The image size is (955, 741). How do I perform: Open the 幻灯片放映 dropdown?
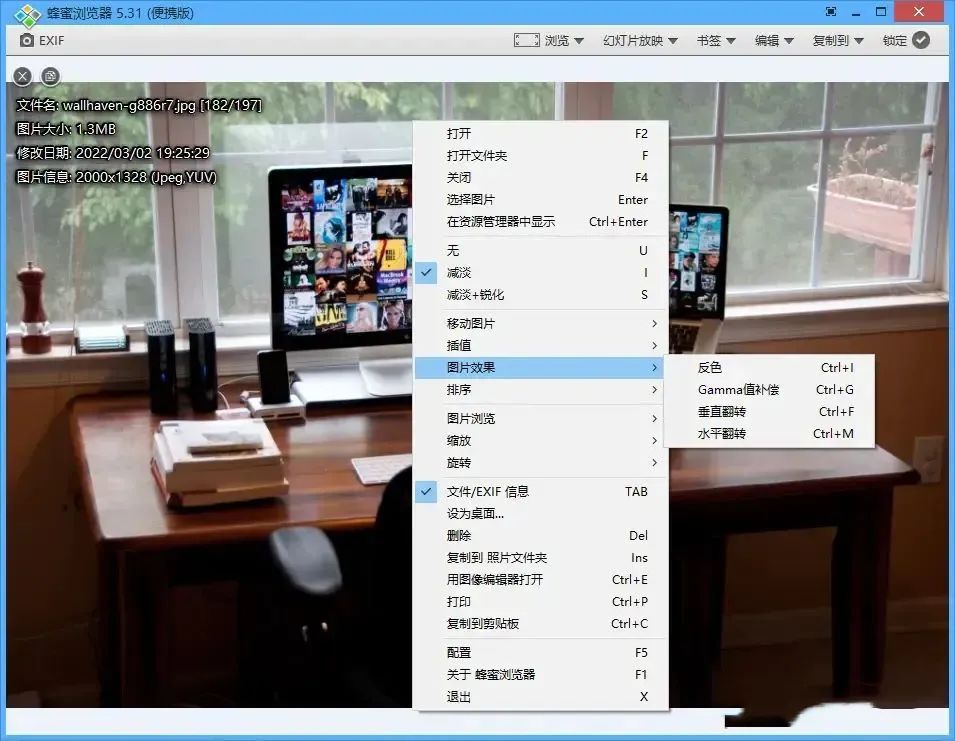(x=640, y=41)
